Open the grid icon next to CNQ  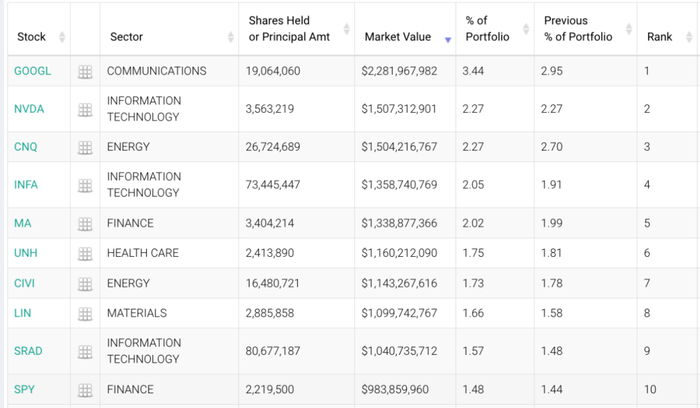point(85,147)
